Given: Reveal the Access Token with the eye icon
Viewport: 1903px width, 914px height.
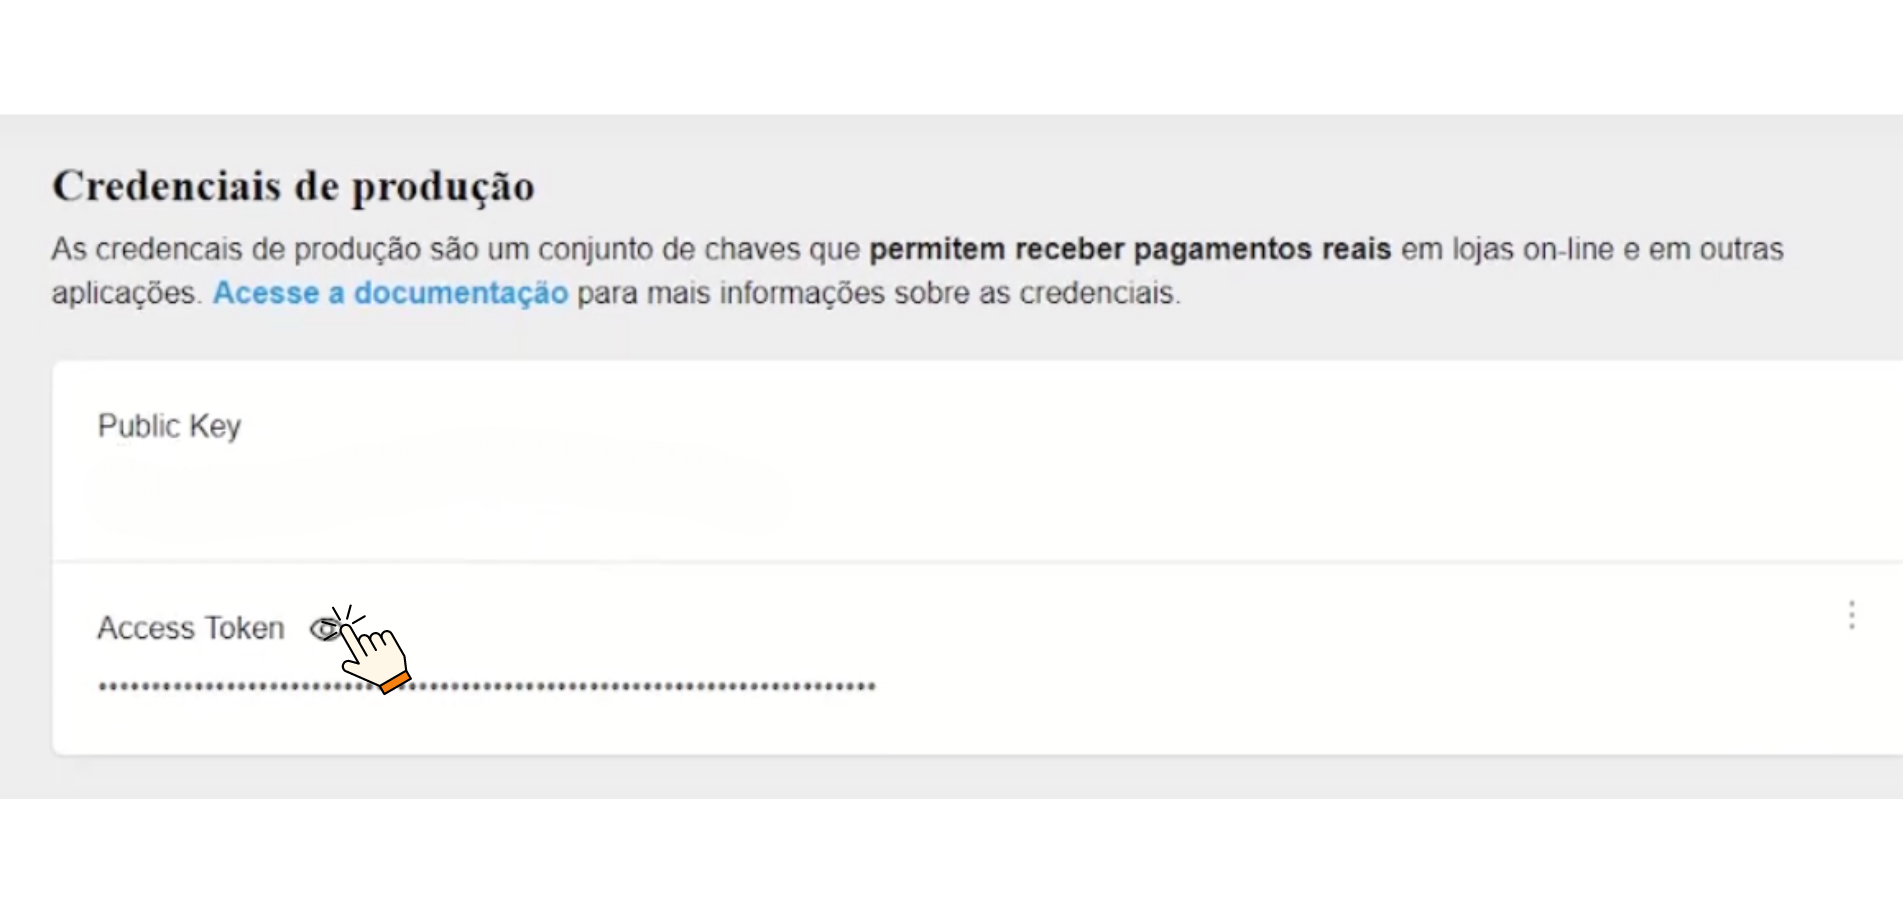Looking at the screenshot, I should pyautogui.click(x=326, y=629).
